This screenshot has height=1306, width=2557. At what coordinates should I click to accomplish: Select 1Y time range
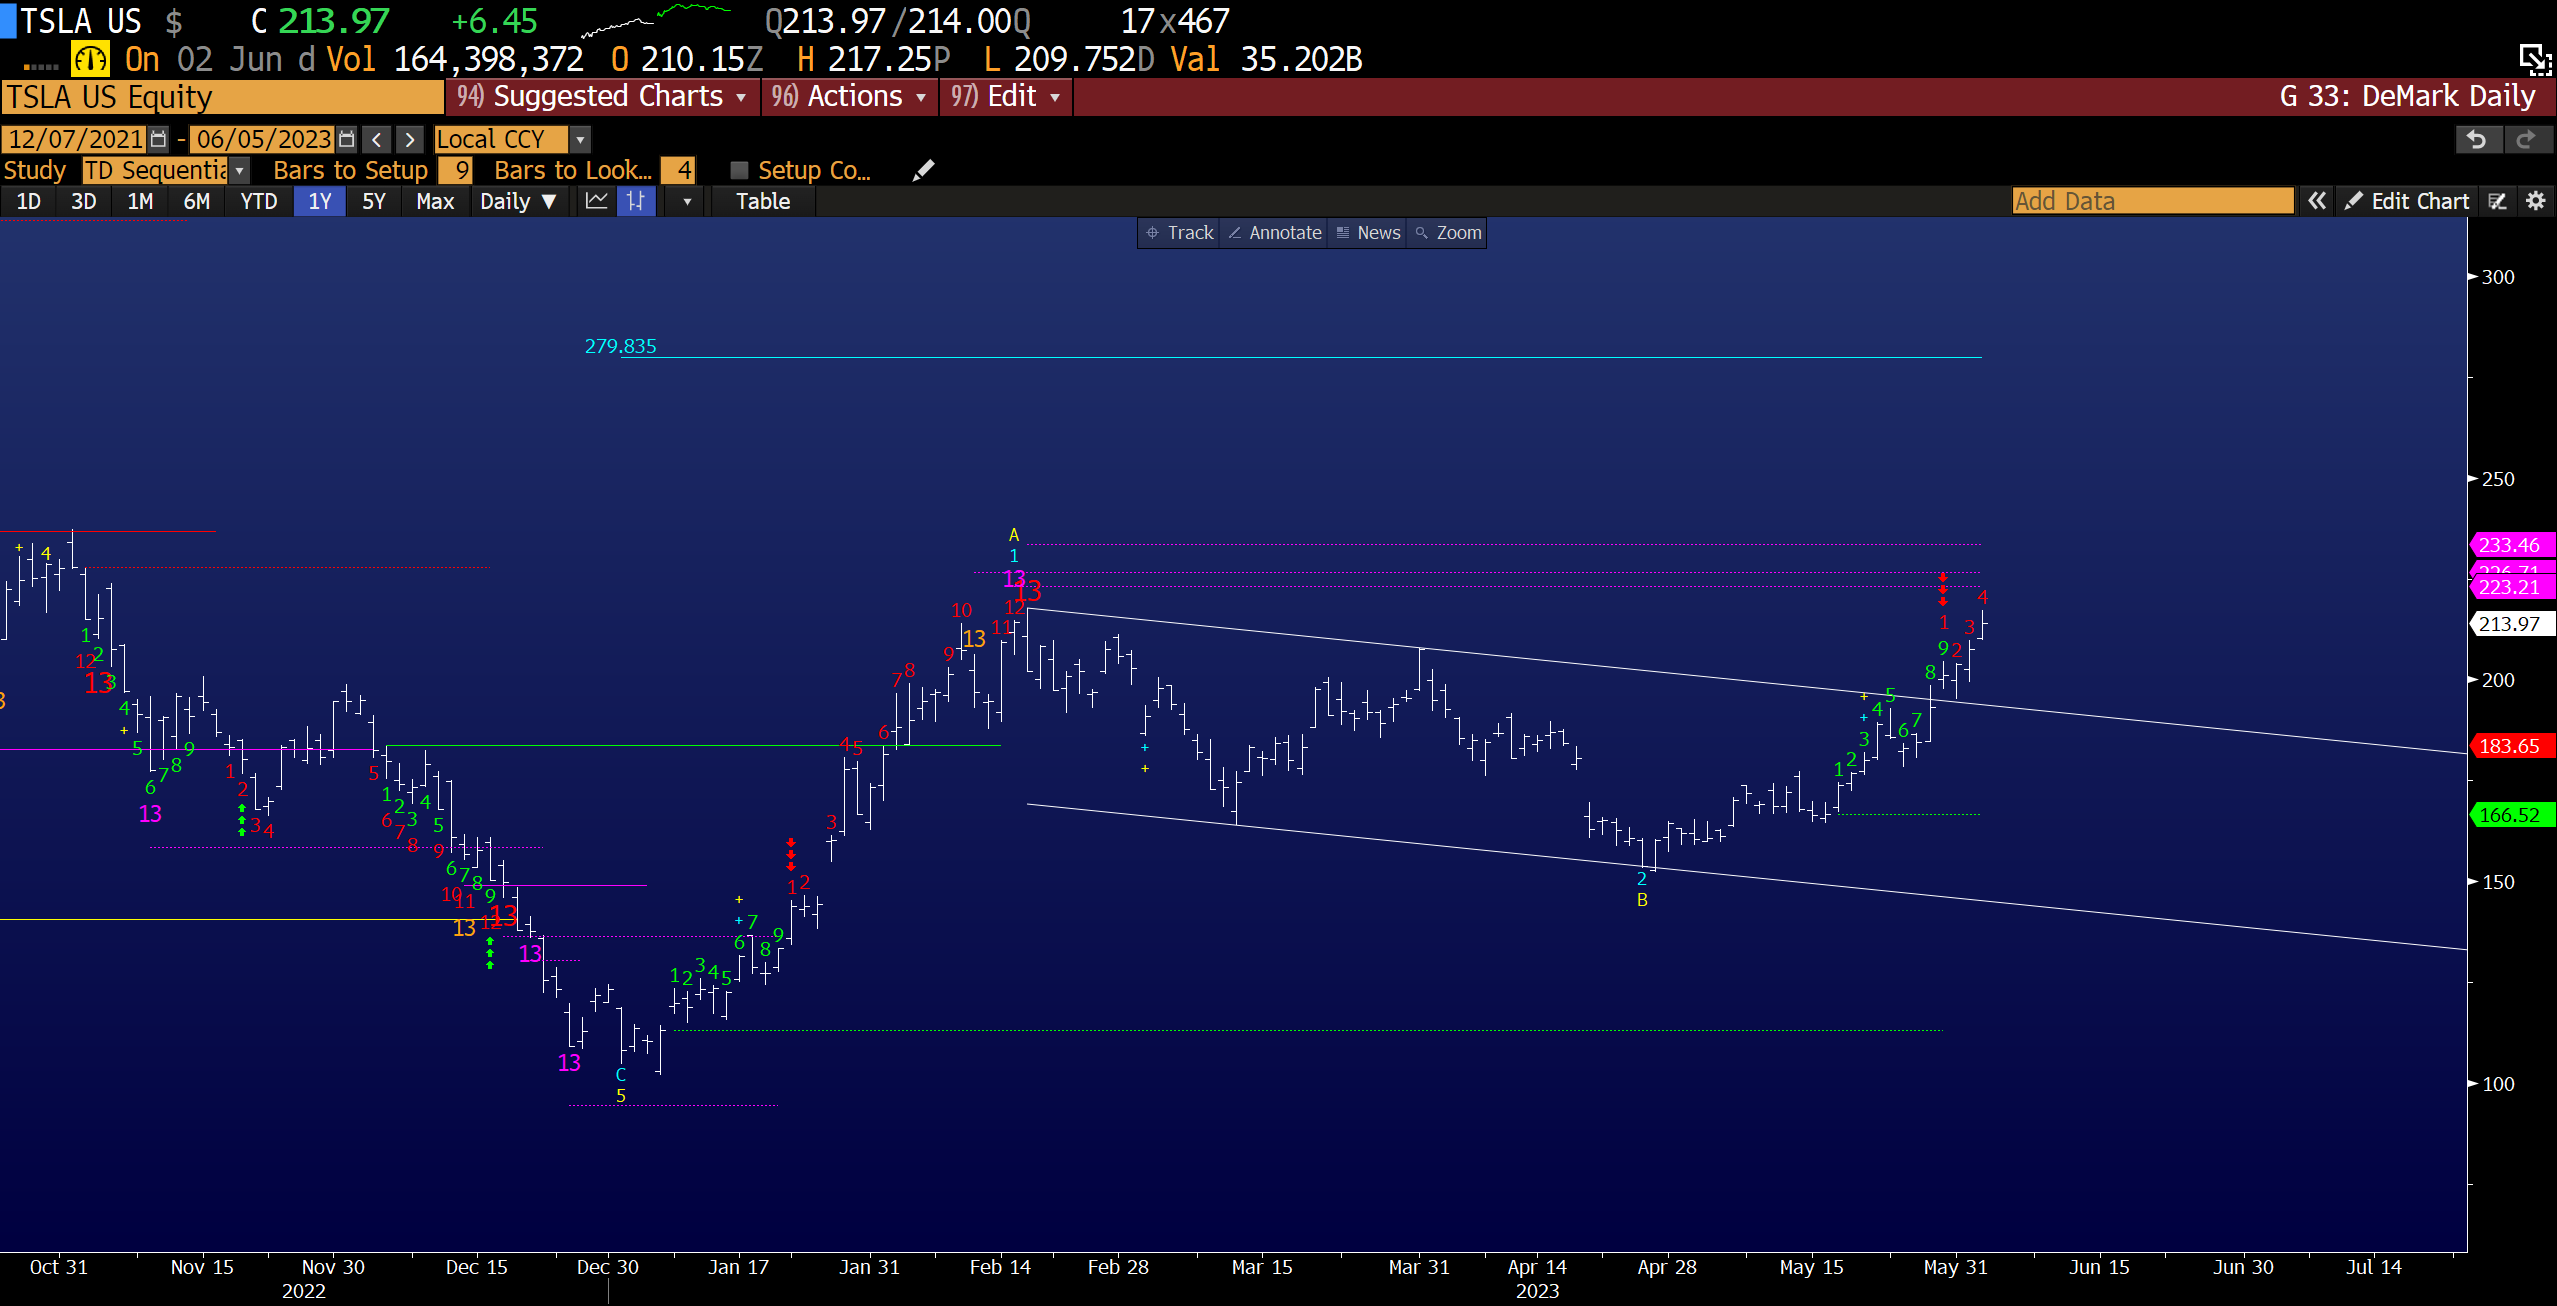coord(320,201)
